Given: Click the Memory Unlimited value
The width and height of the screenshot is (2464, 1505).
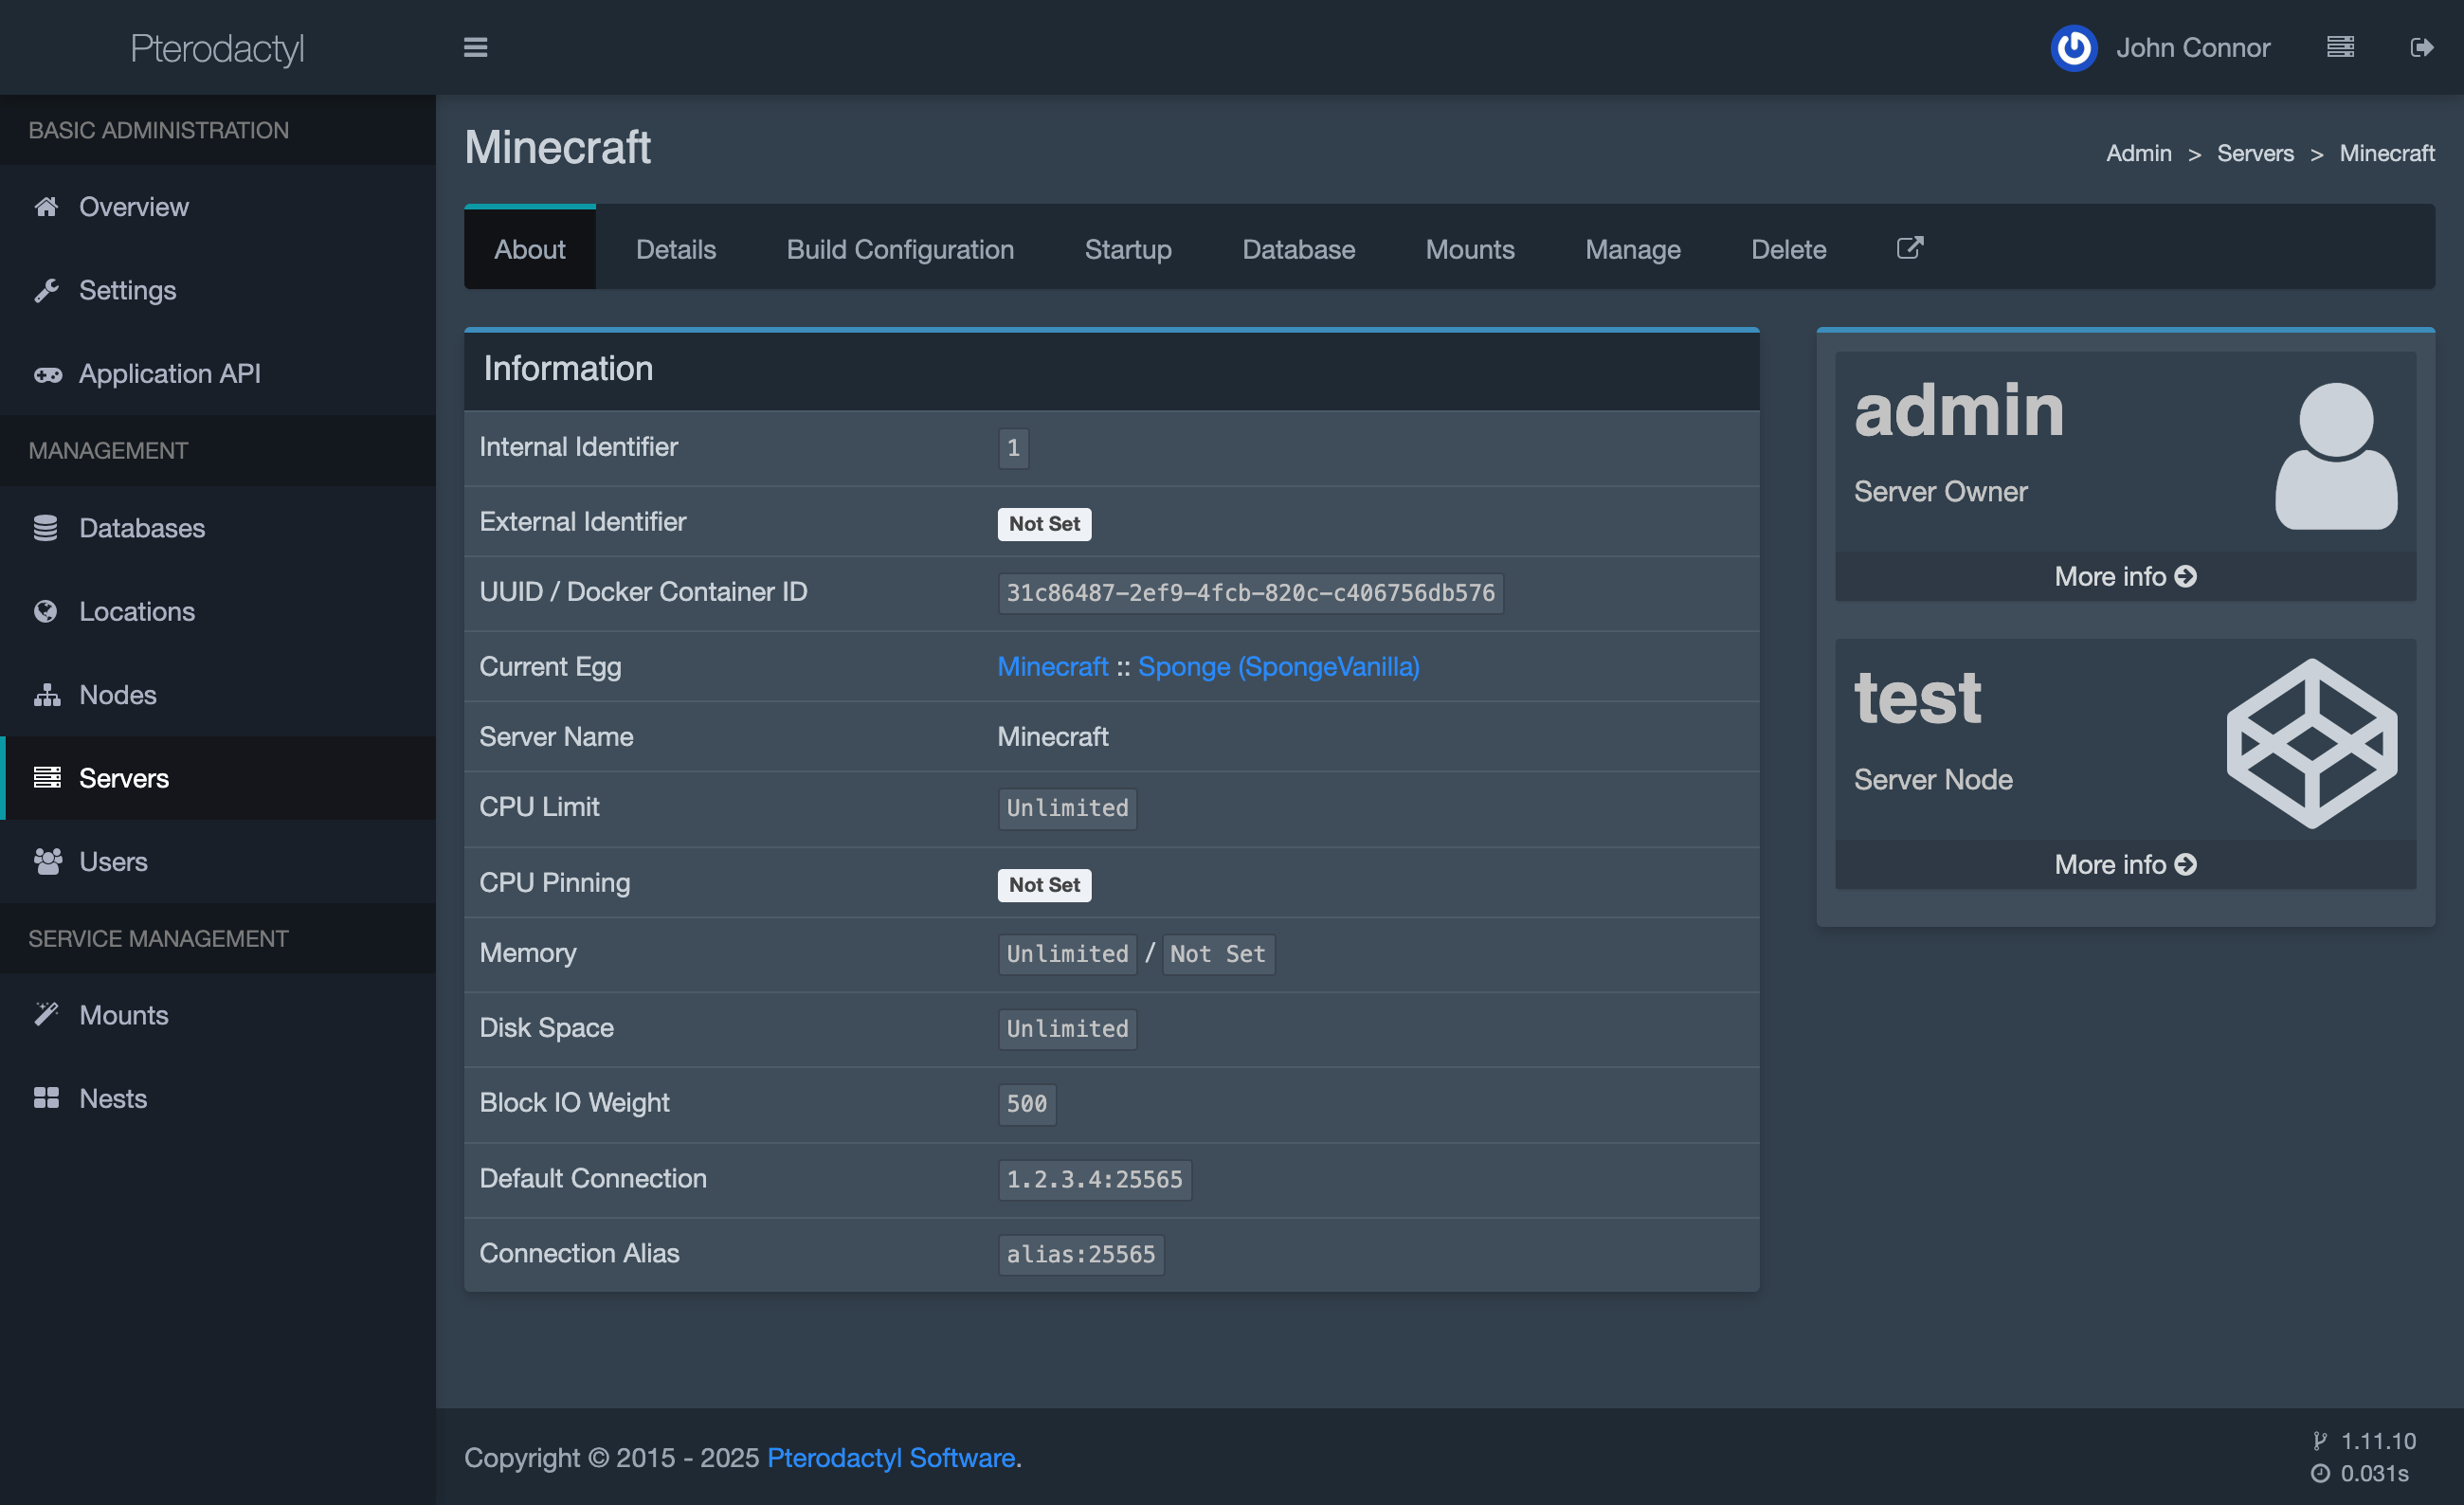Looking at the screenshot, I should [1067, 953].
